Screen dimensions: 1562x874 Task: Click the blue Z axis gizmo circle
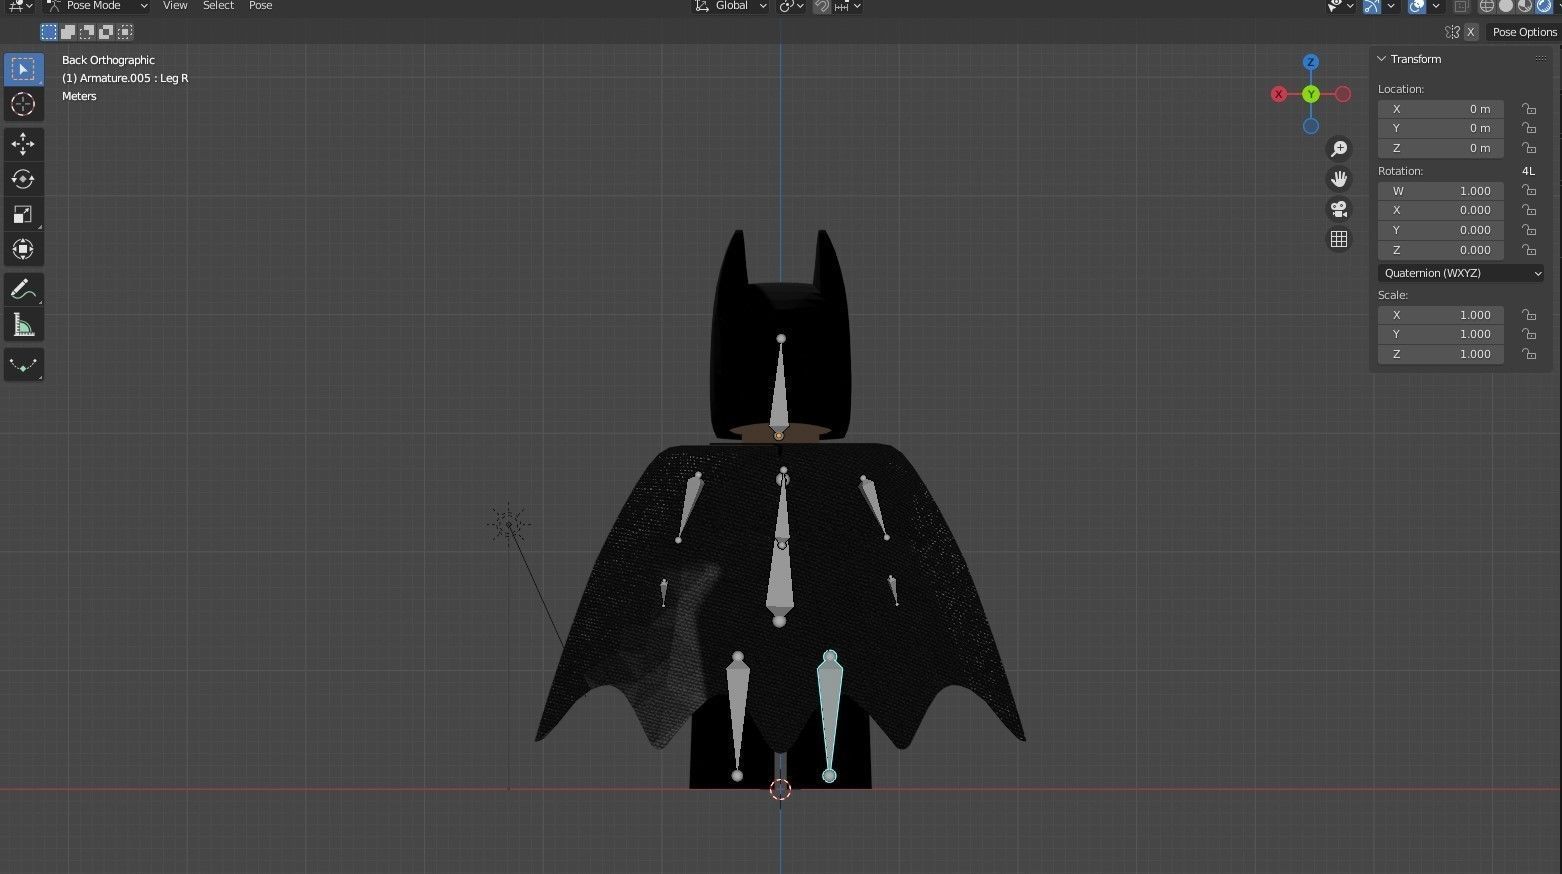point(1310,62)
